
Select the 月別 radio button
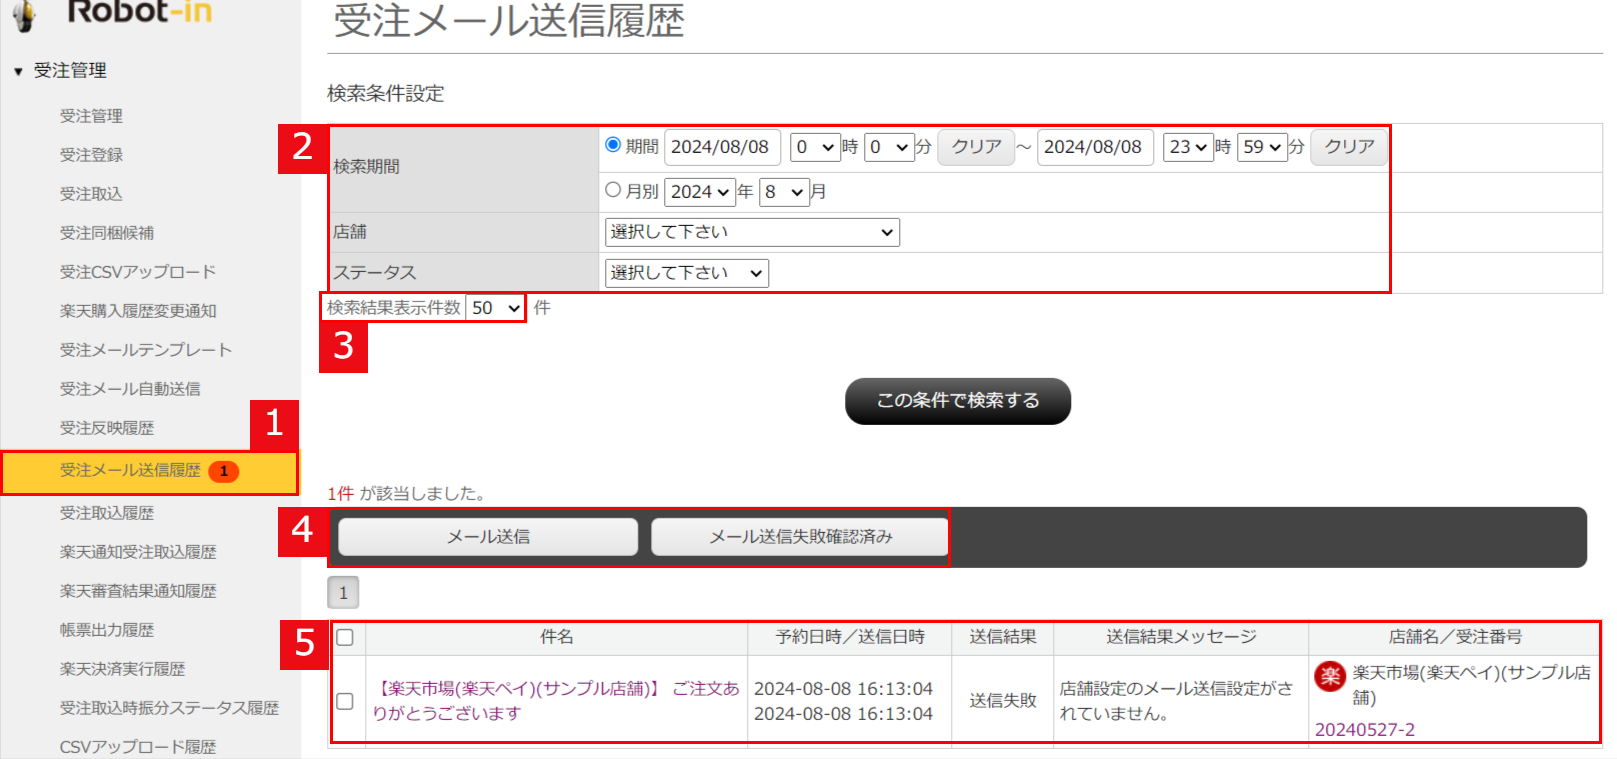click(613, 190)
